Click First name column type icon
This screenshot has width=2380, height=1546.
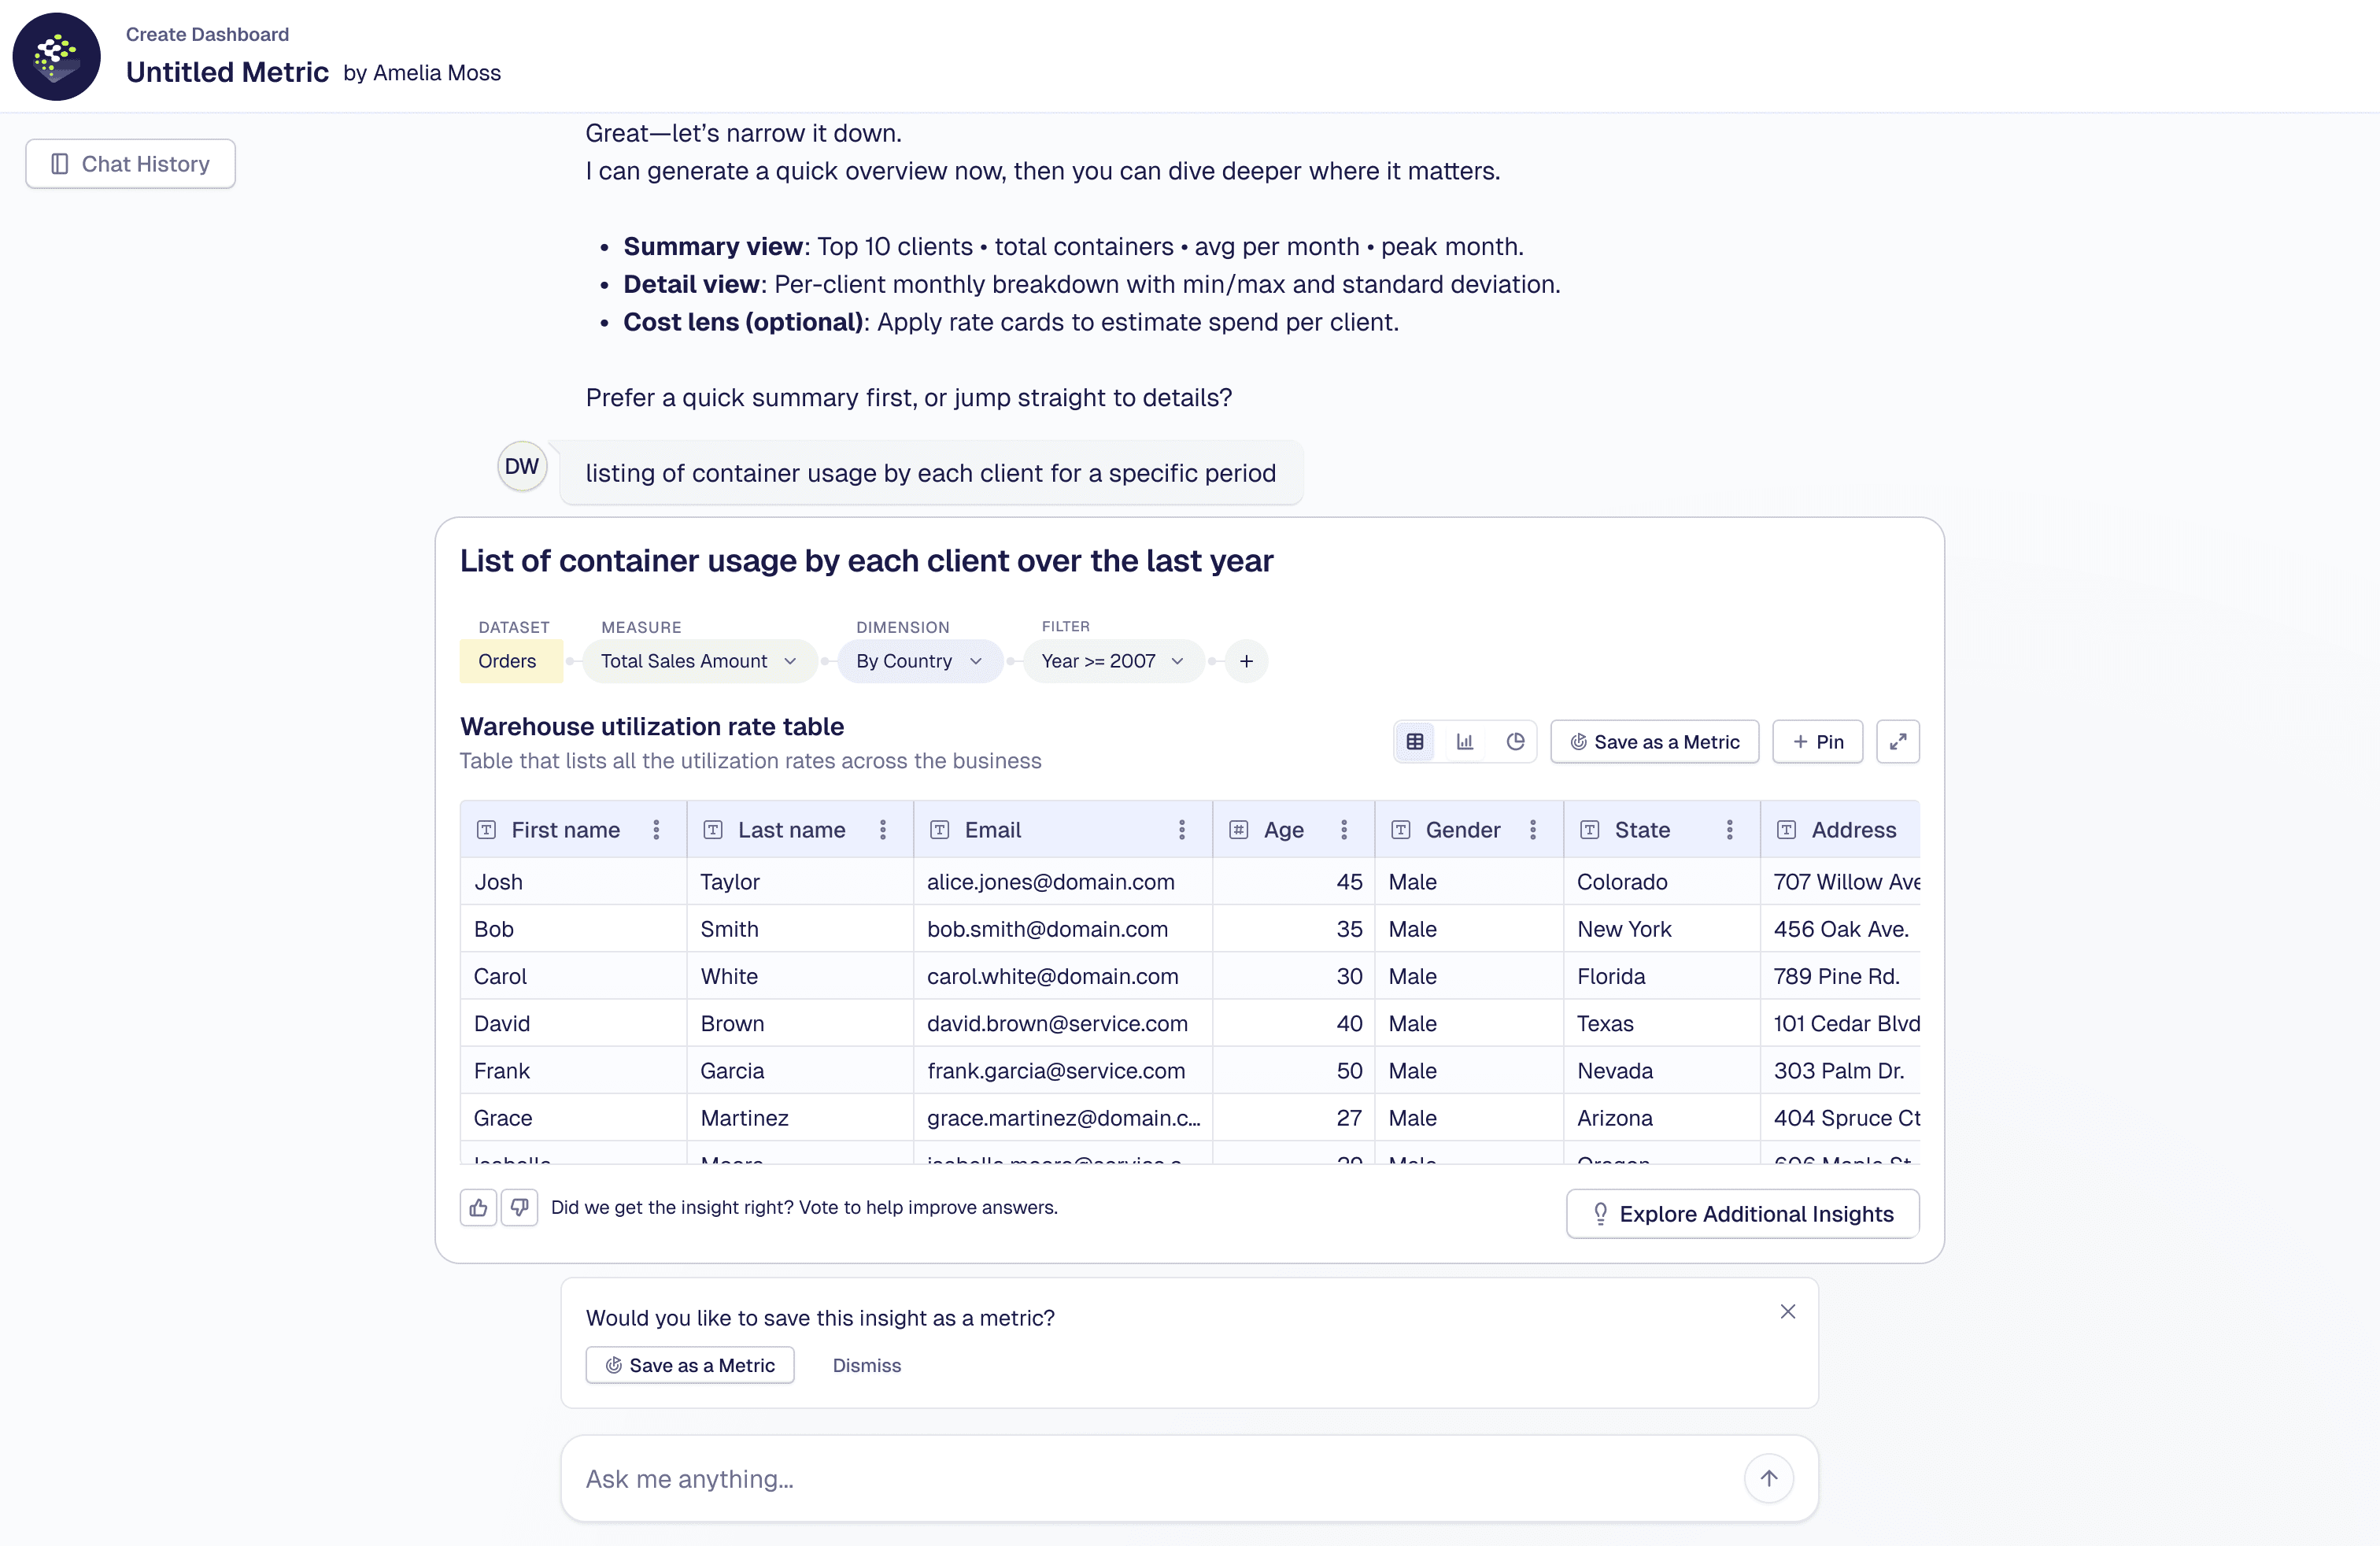point(486,830)
